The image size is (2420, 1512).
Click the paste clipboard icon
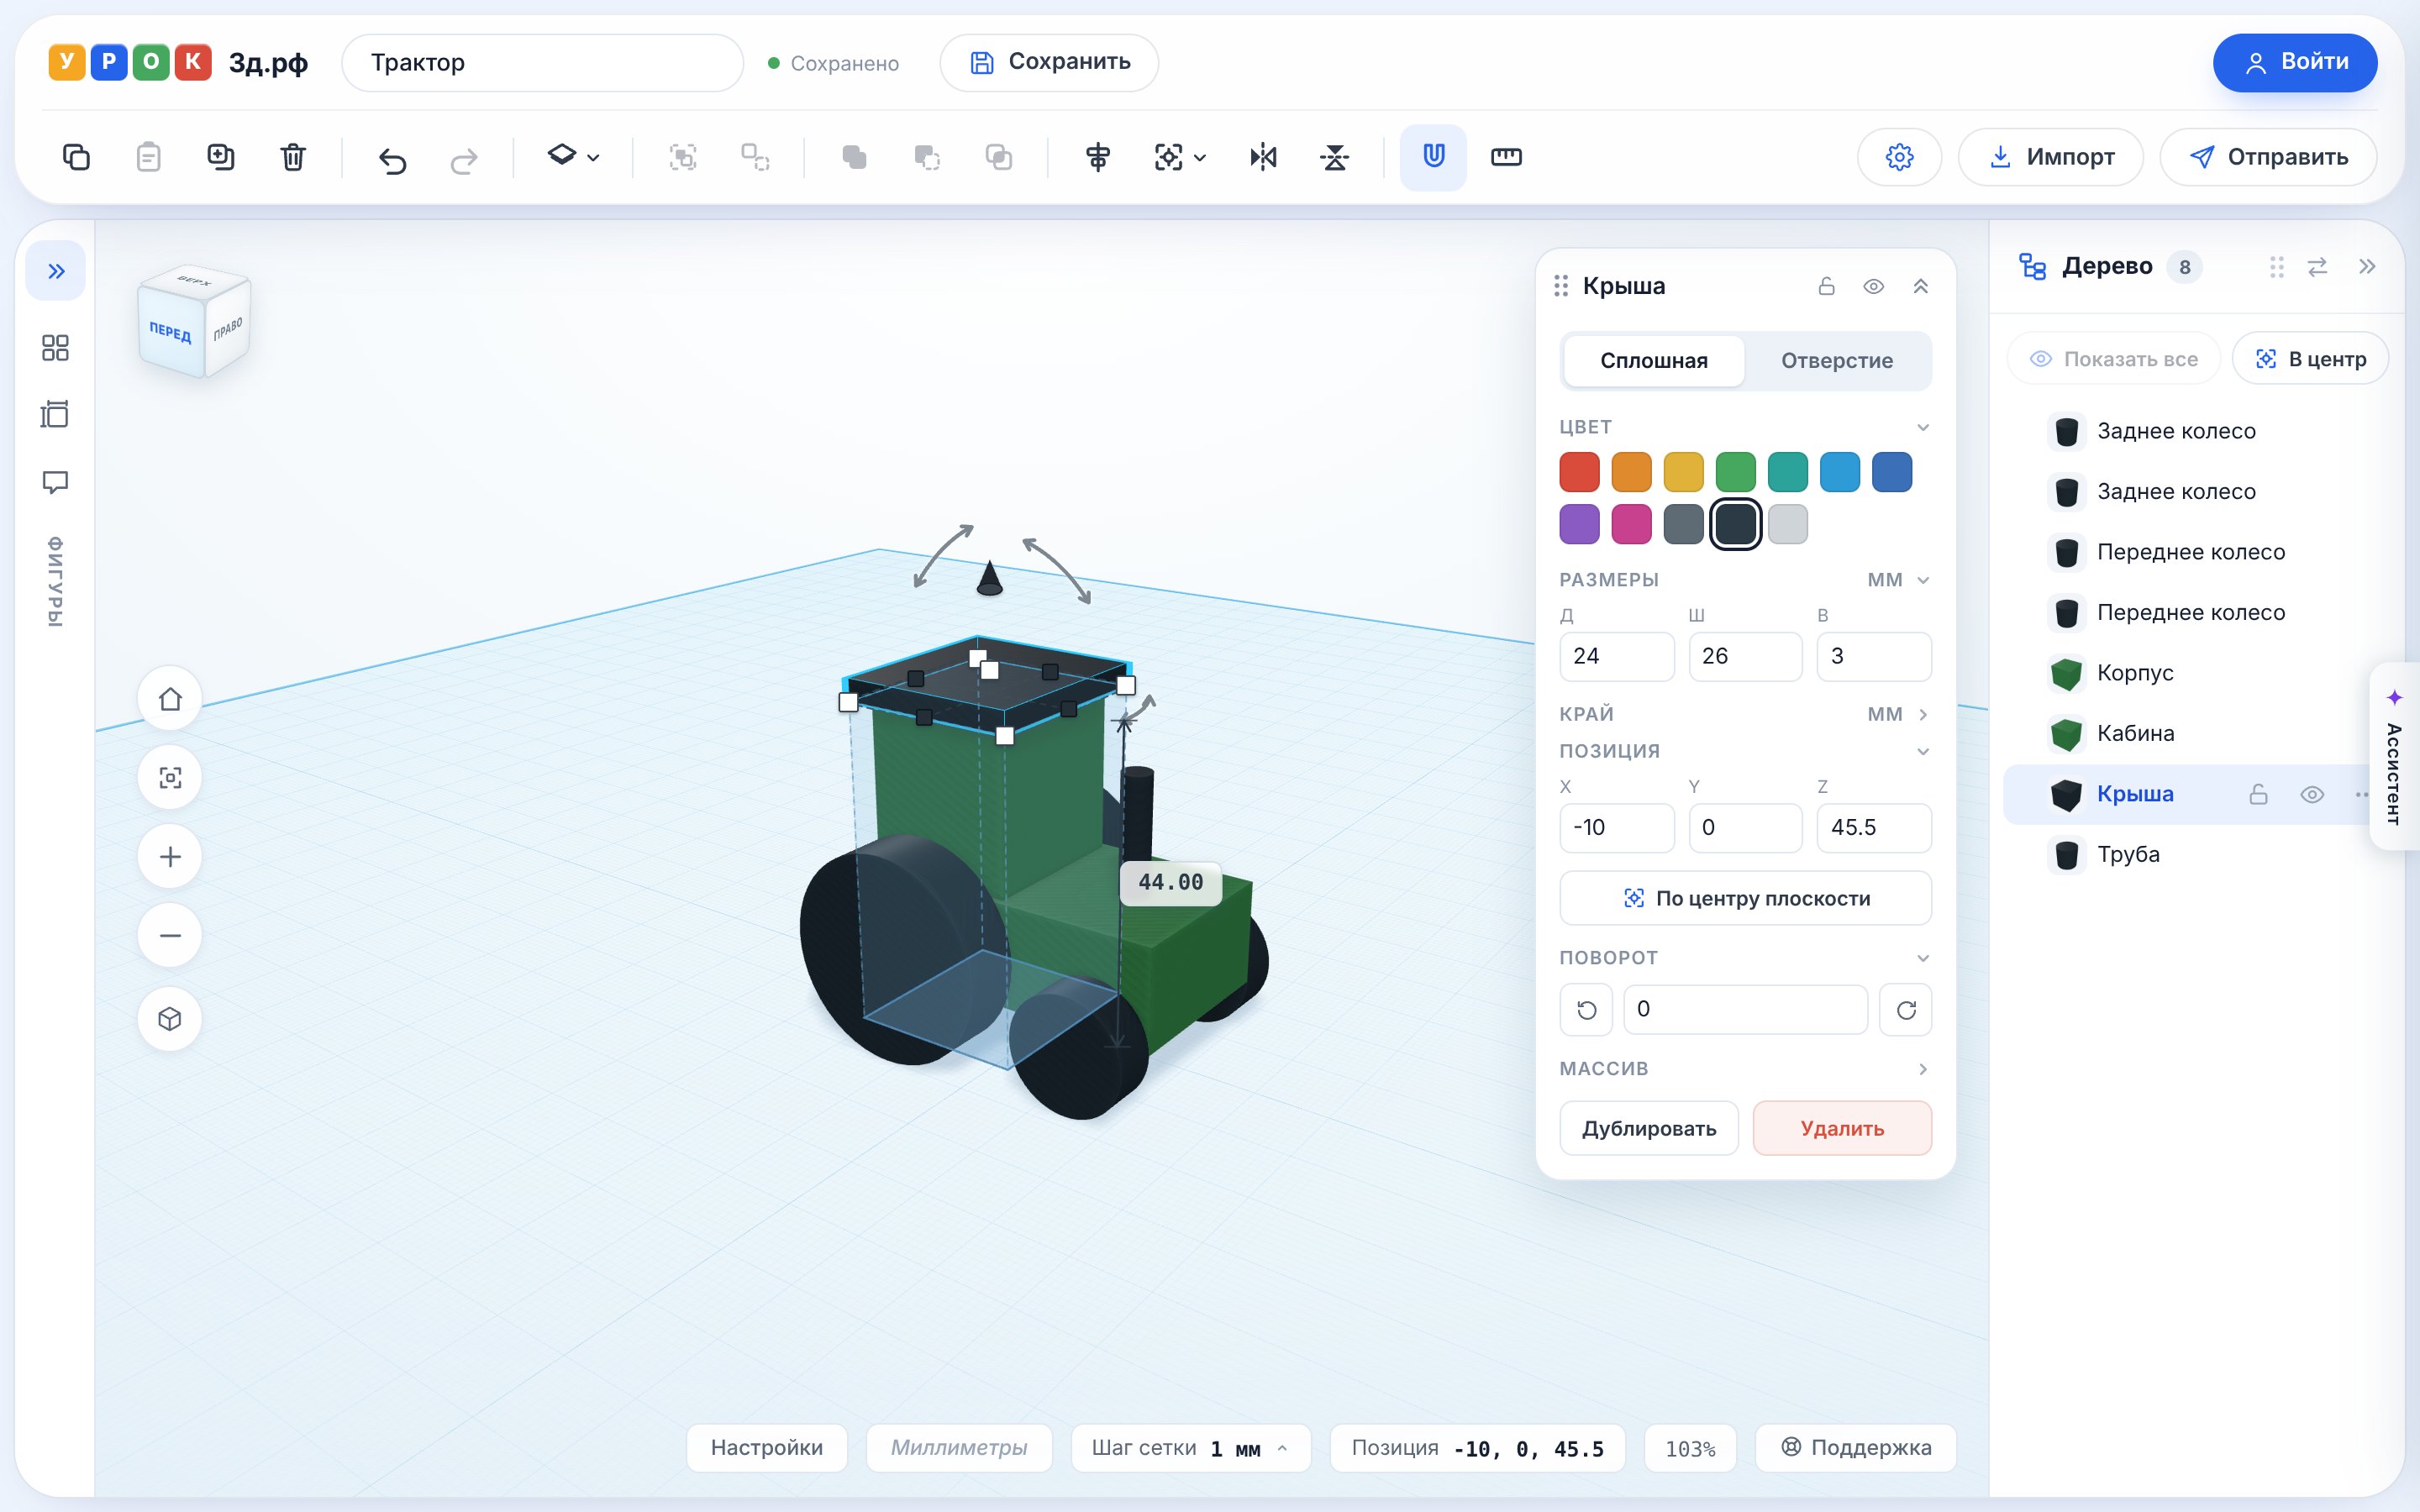click(x=148, y=157)
